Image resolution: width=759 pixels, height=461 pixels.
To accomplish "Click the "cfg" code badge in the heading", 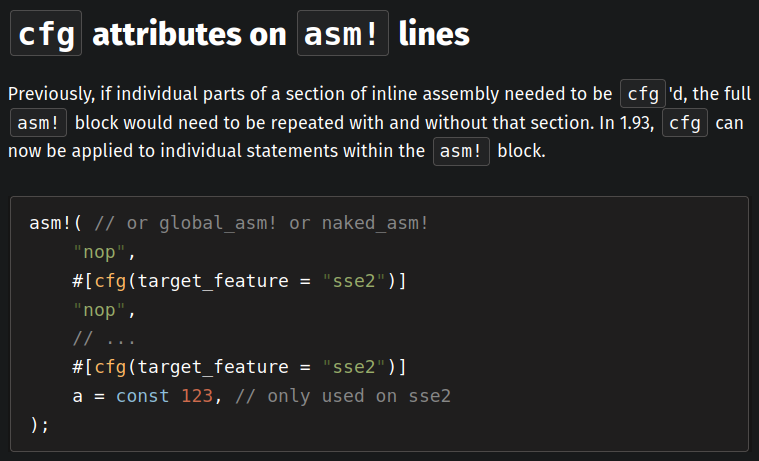I will (44, 35).
